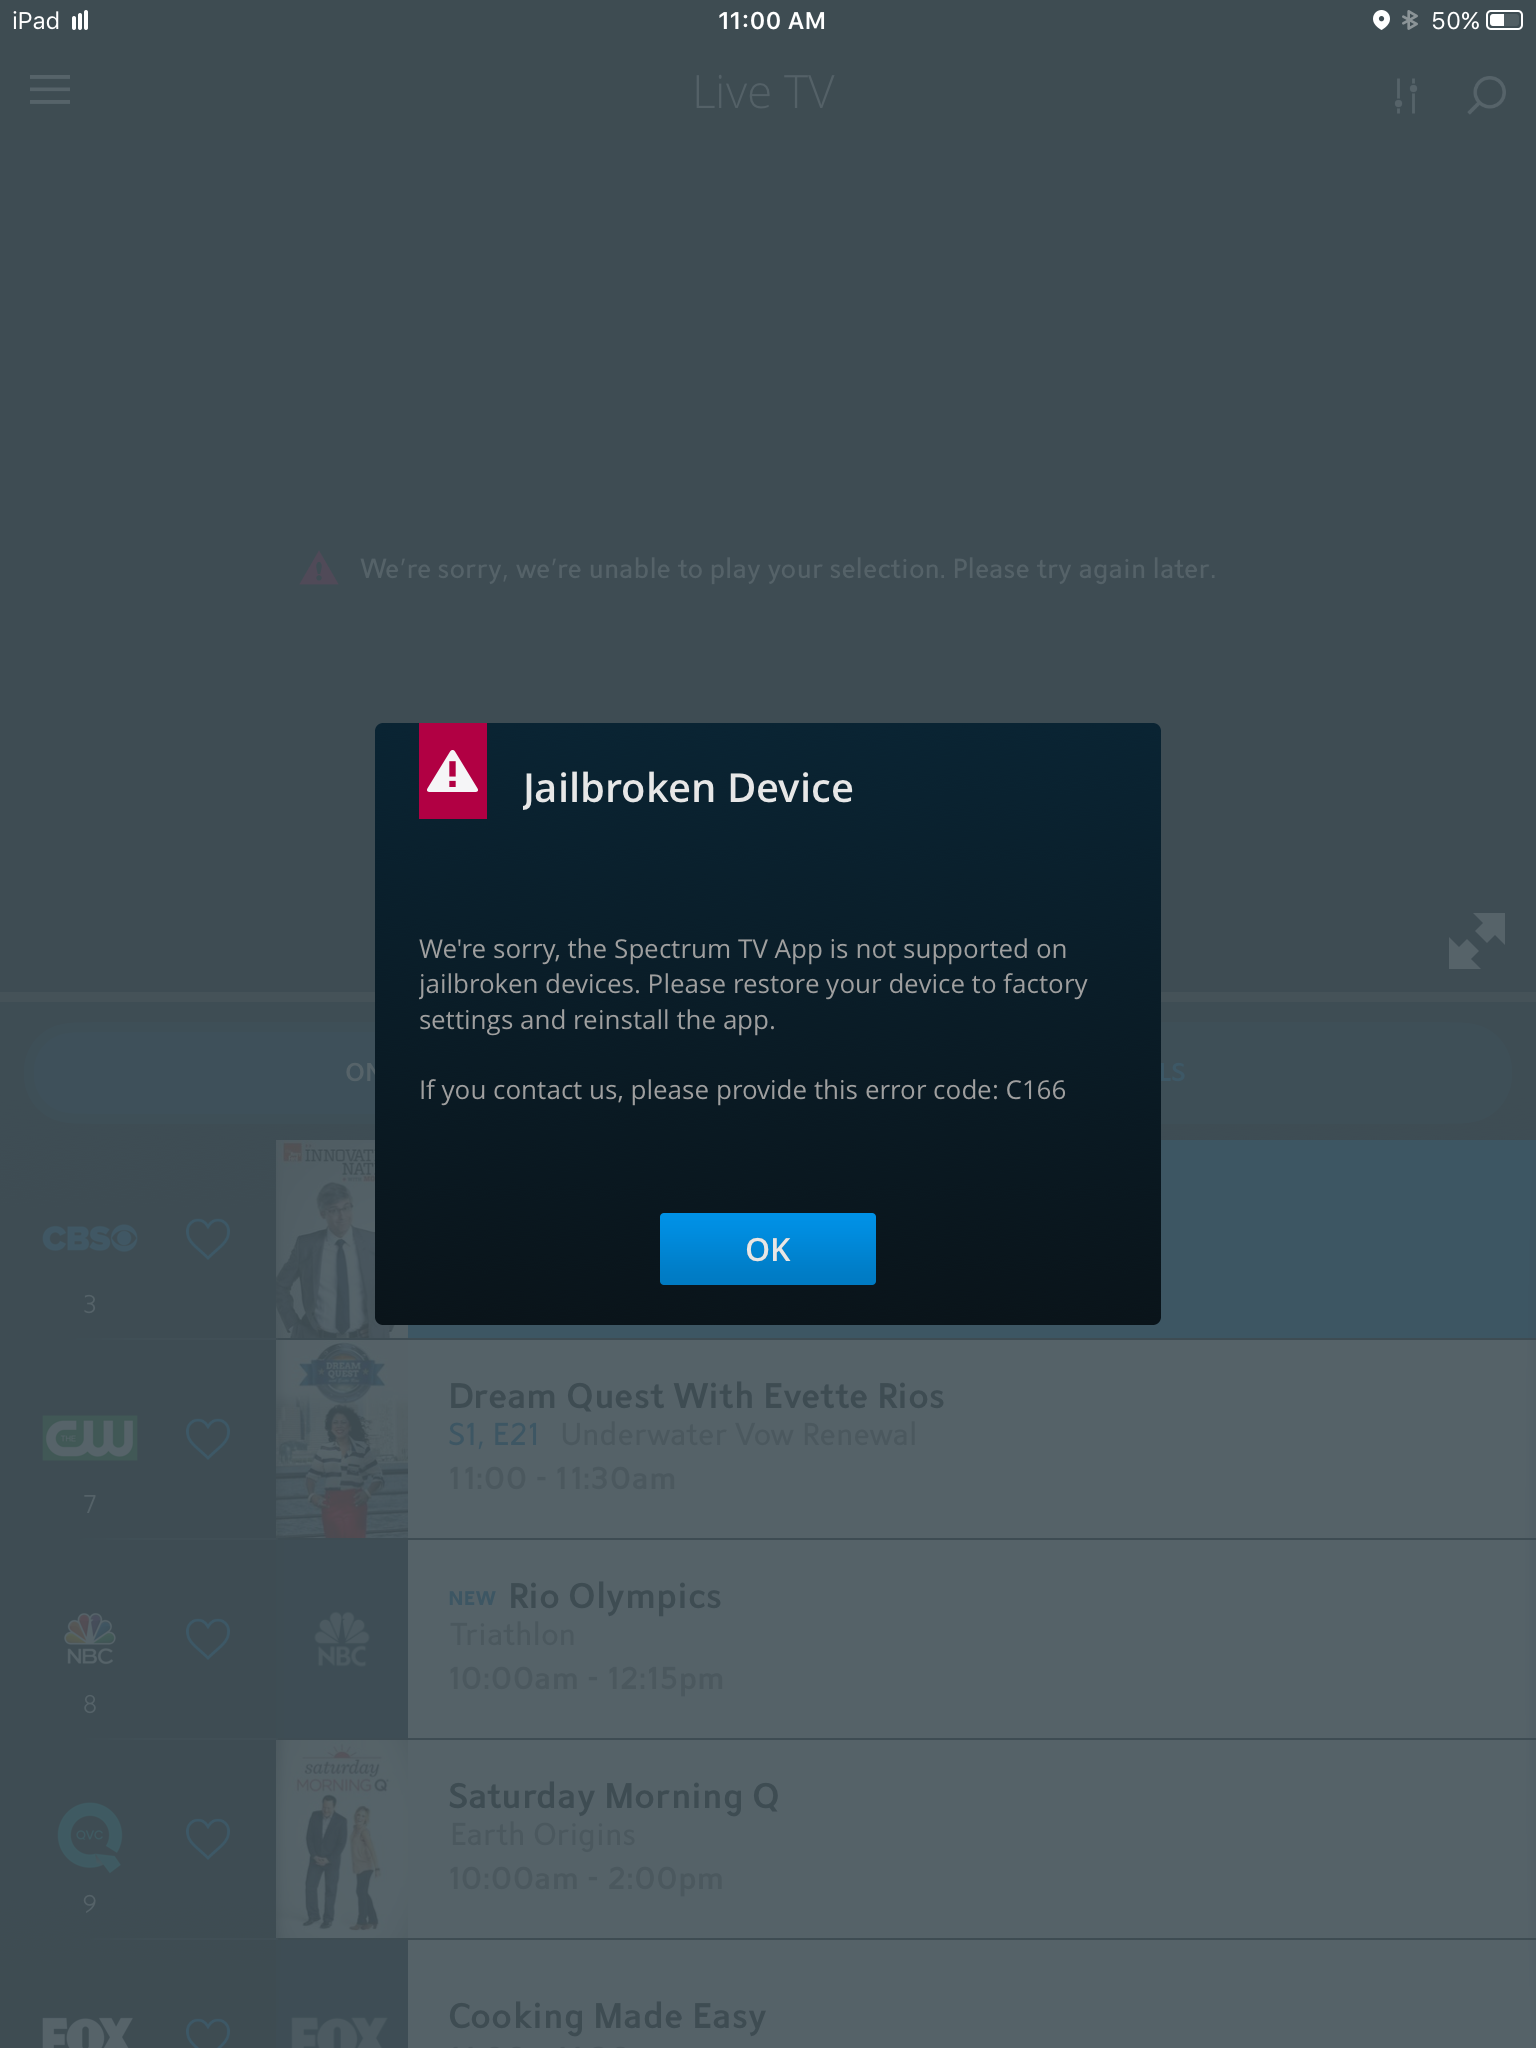Click the unable to play selection message
This screenshot has height=2048, width=1536.
point(788,569)
